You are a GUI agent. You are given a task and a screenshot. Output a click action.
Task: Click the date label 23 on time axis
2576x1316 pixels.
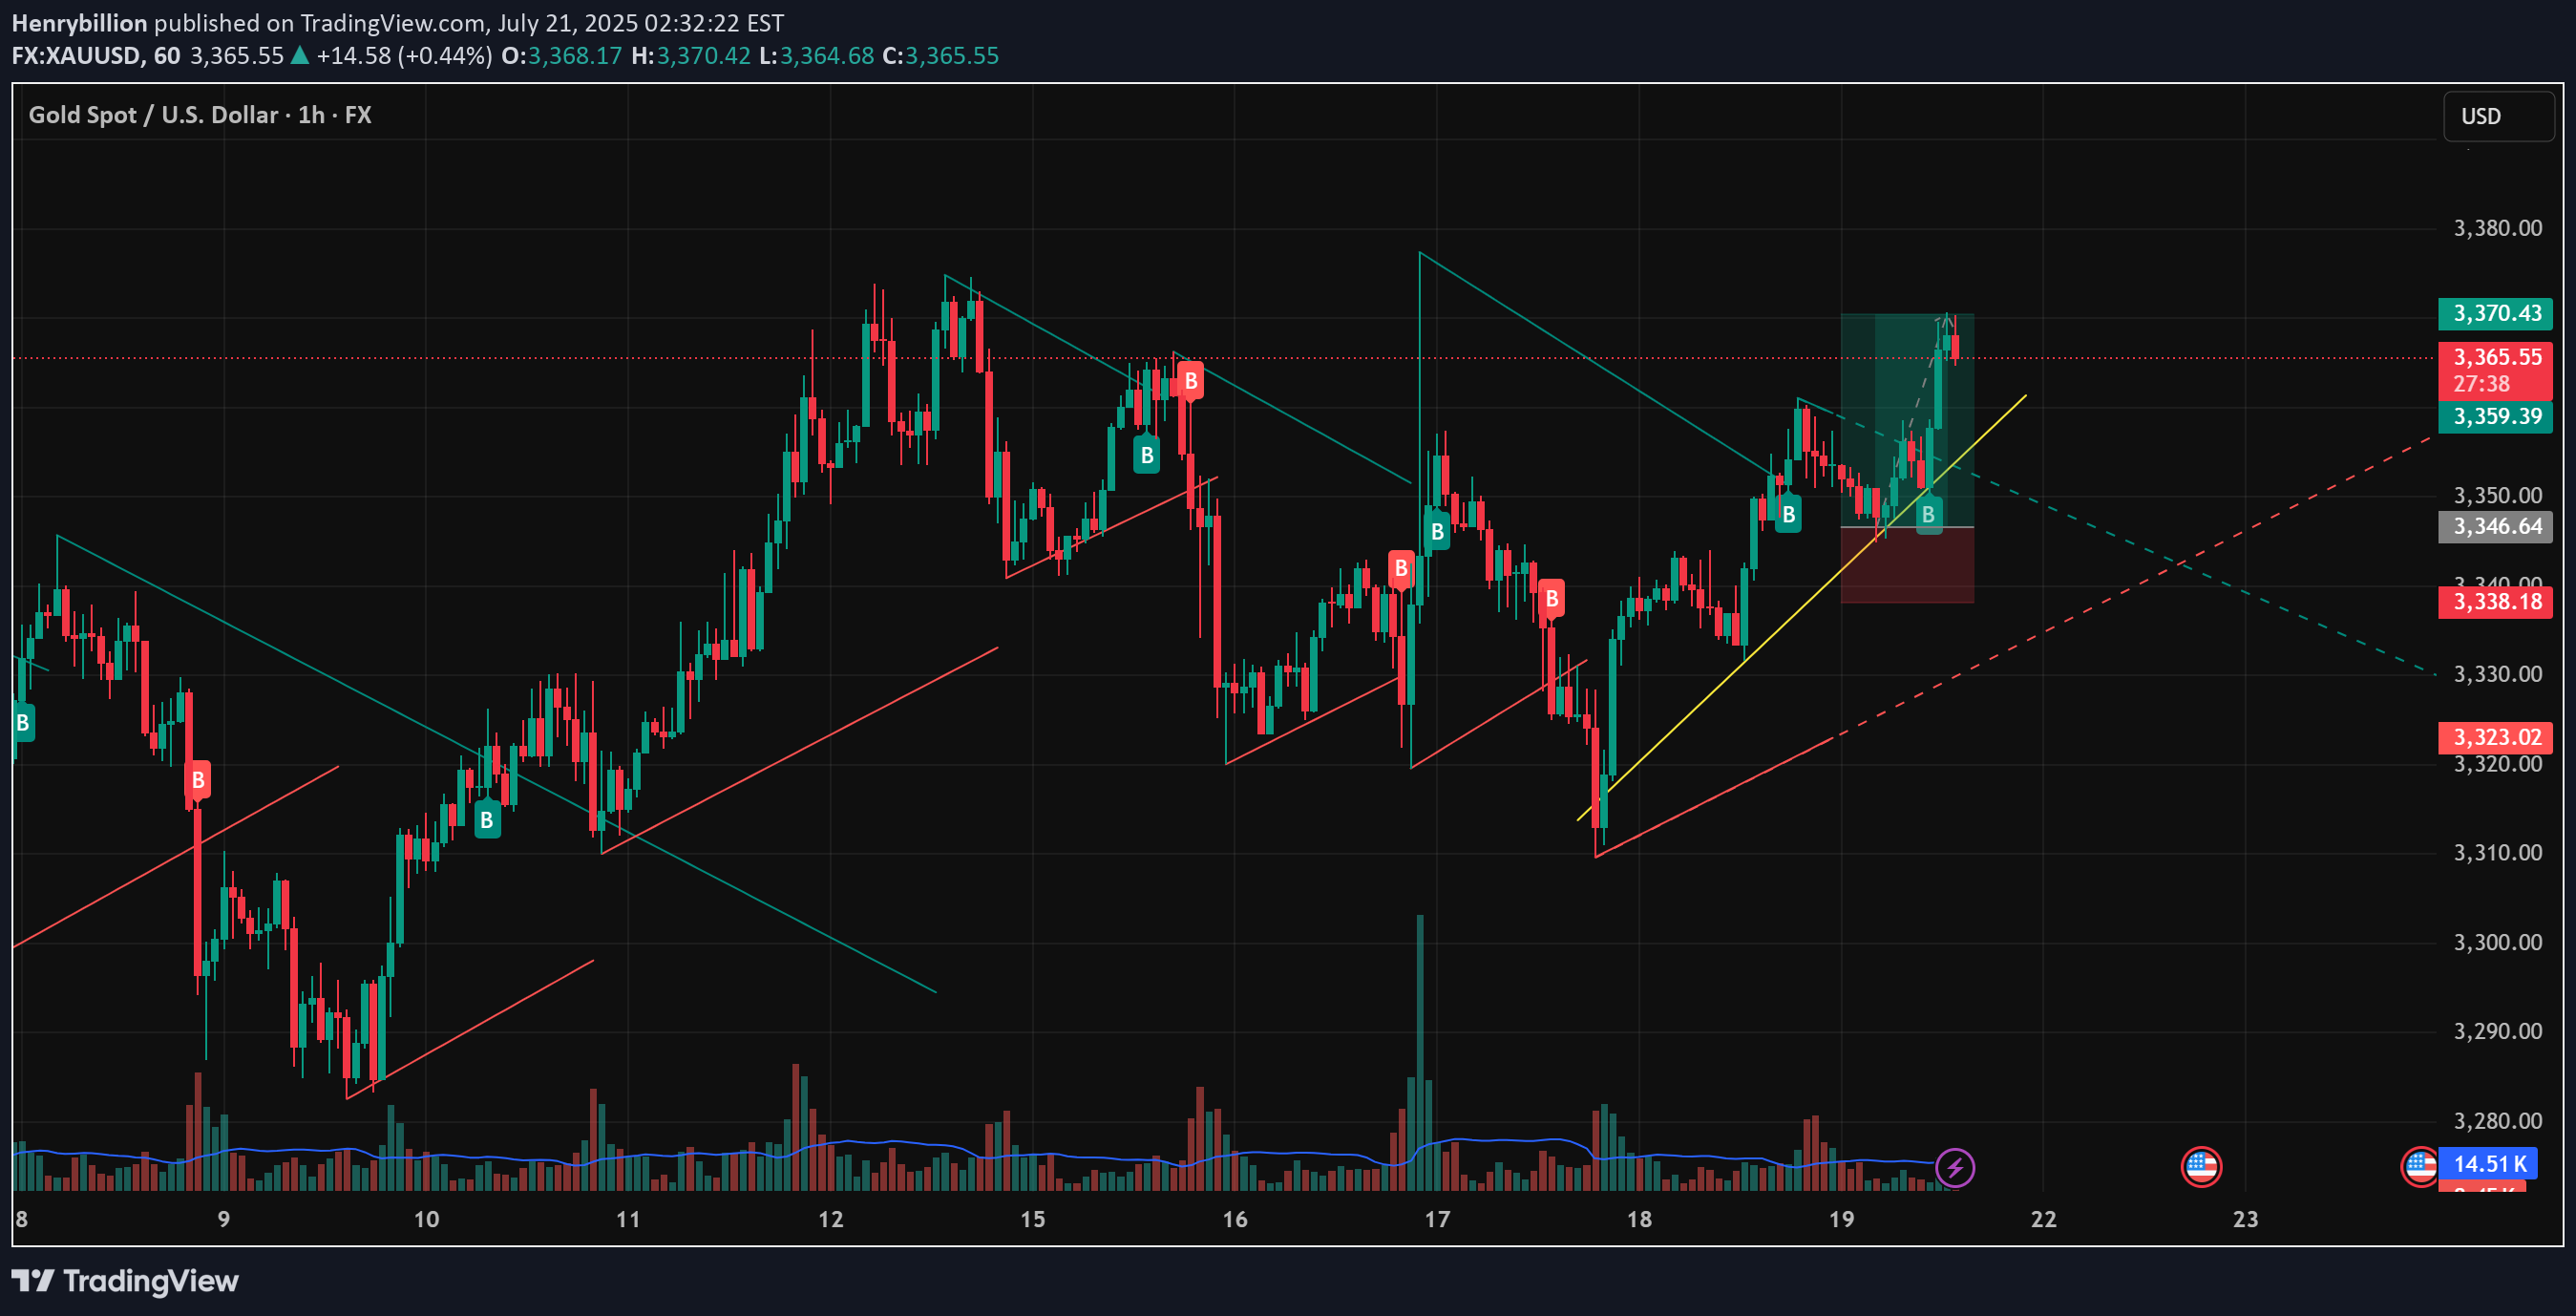pyautogui.click(x=2246, y=1219)
